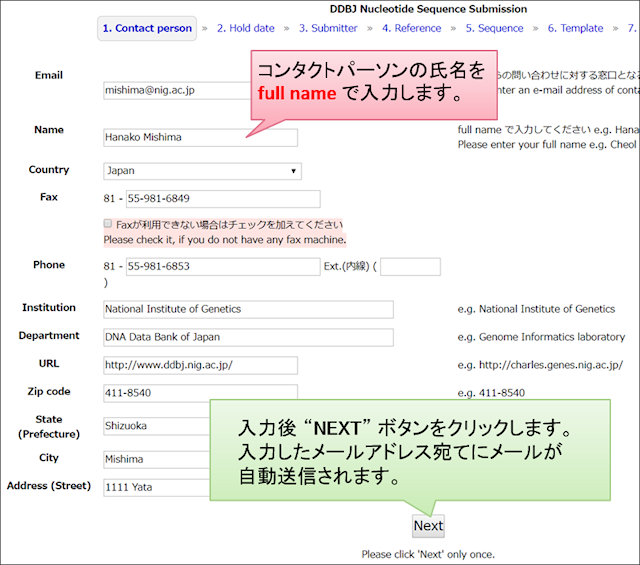
Task: Click the 'e.g. http://charles.genes.nig.ac.jp/' hint
Action: [x=540, y=365]
